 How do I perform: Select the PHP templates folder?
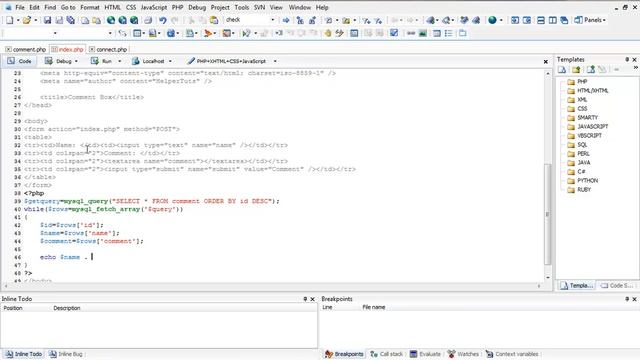pos(578,82)
